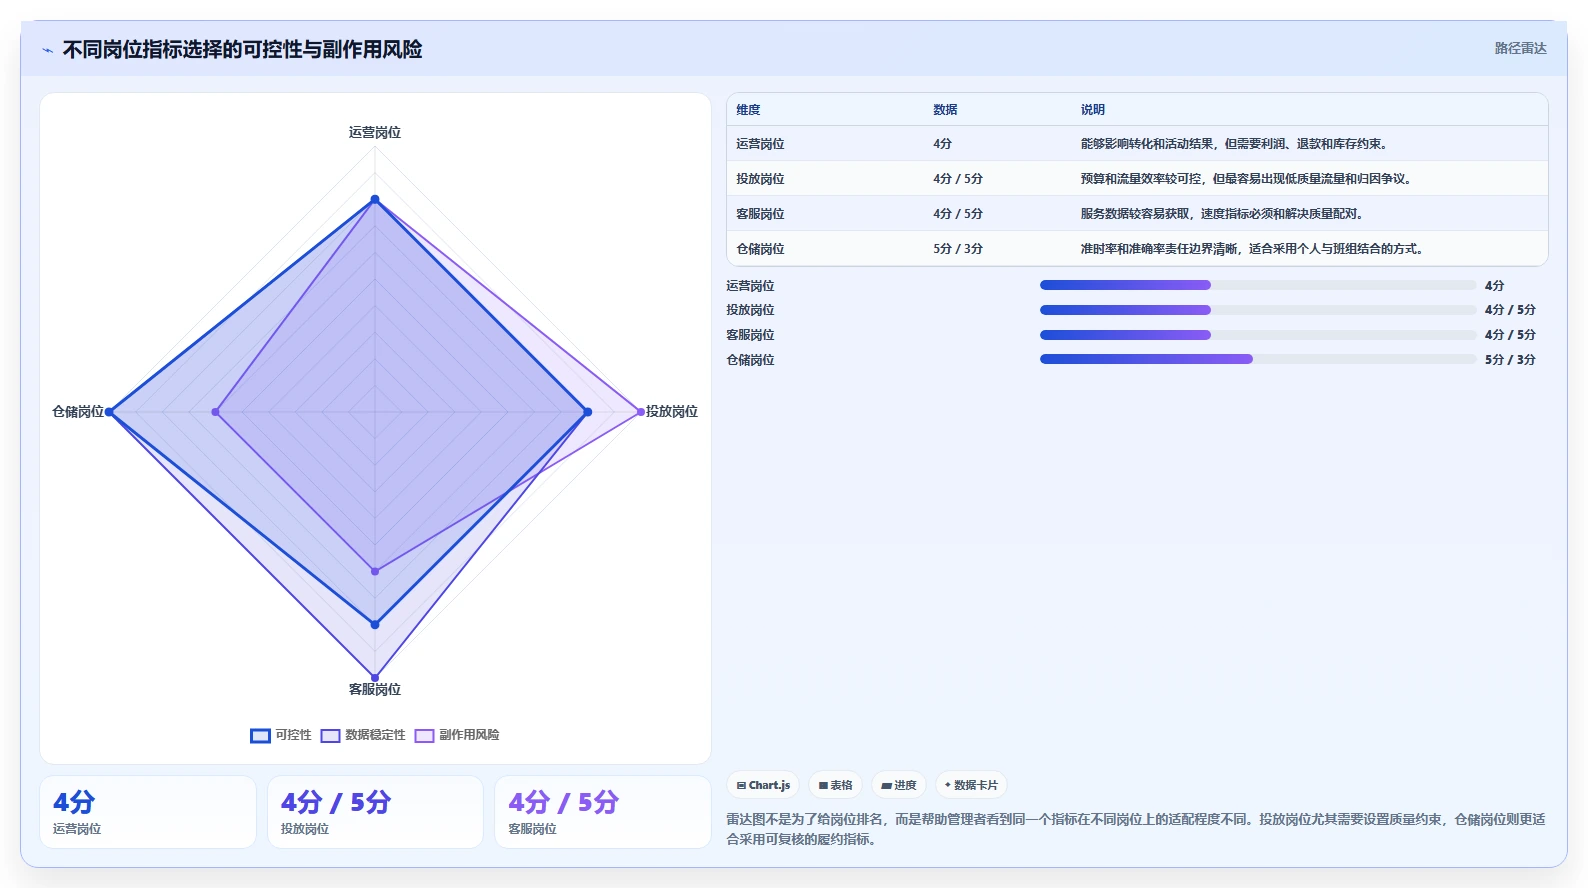The height and width of the screenshot is (888, 1588).
Task: Click the 投放岗位 radar axis label
Action: click(672, 411)
